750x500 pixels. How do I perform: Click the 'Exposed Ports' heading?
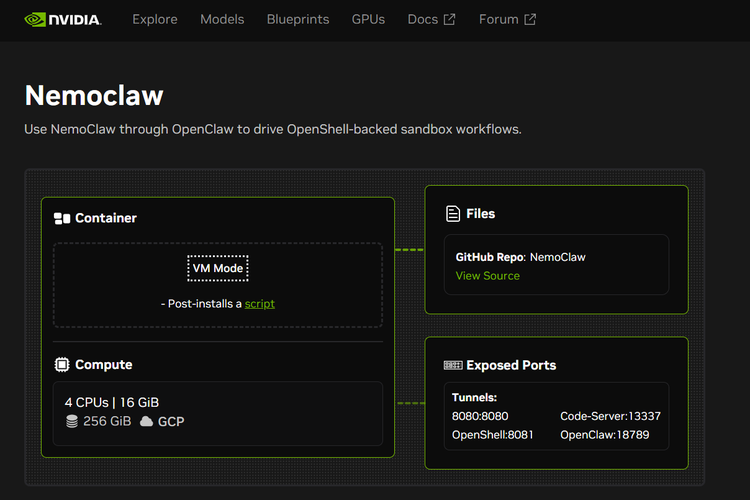coord(511,366)
